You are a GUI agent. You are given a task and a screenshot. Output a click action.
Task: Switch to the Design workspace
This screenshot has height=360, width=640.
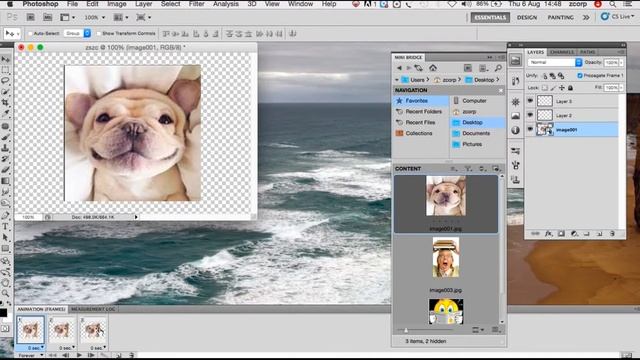click(x=527, y=18)
